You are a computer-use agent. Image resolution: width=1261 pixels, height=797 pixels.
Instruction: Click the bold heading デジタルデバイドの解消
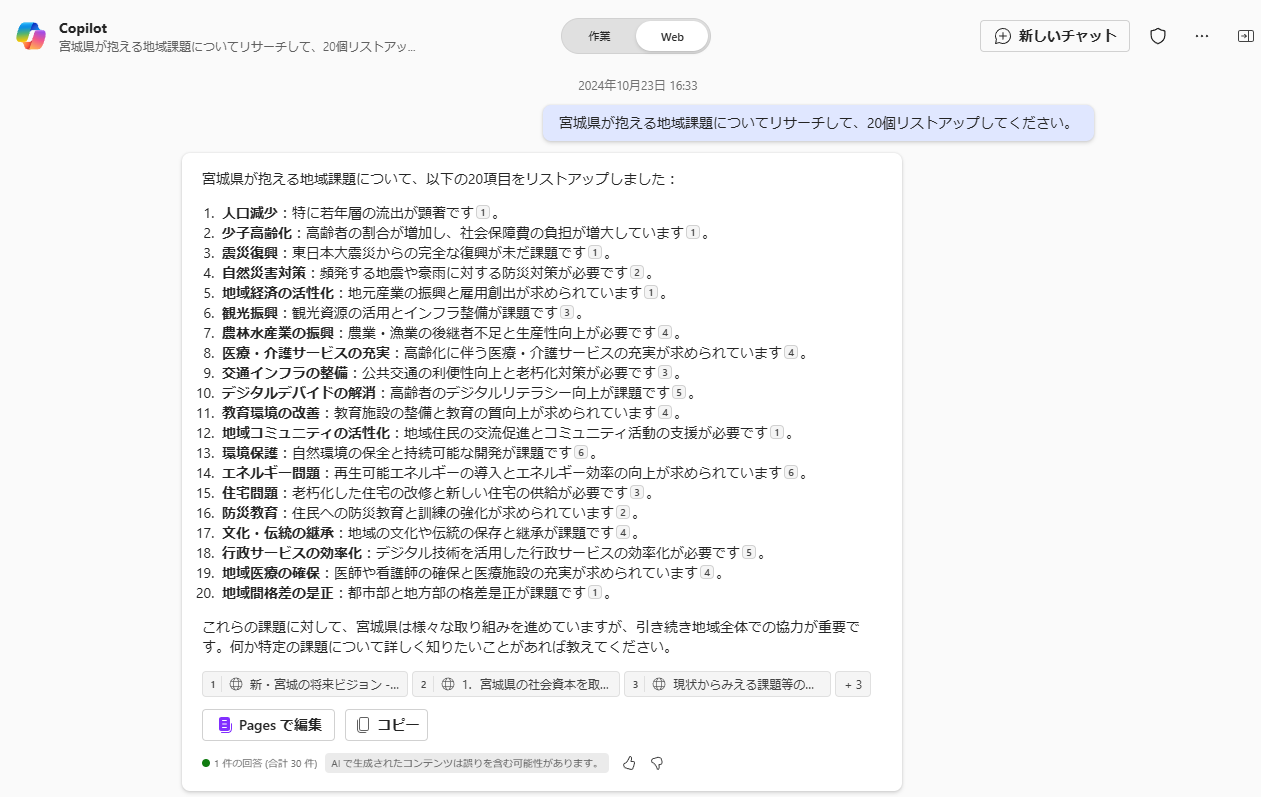tap(298, 392)
